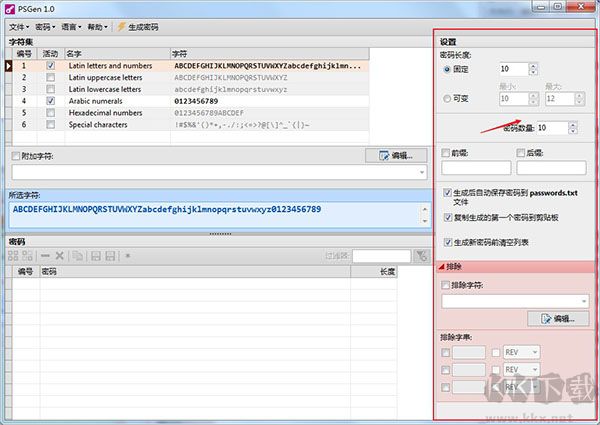Click the asterisk icon in password toolbar
This screenshot has width=600, height=425.
click(x=128, y=256)
